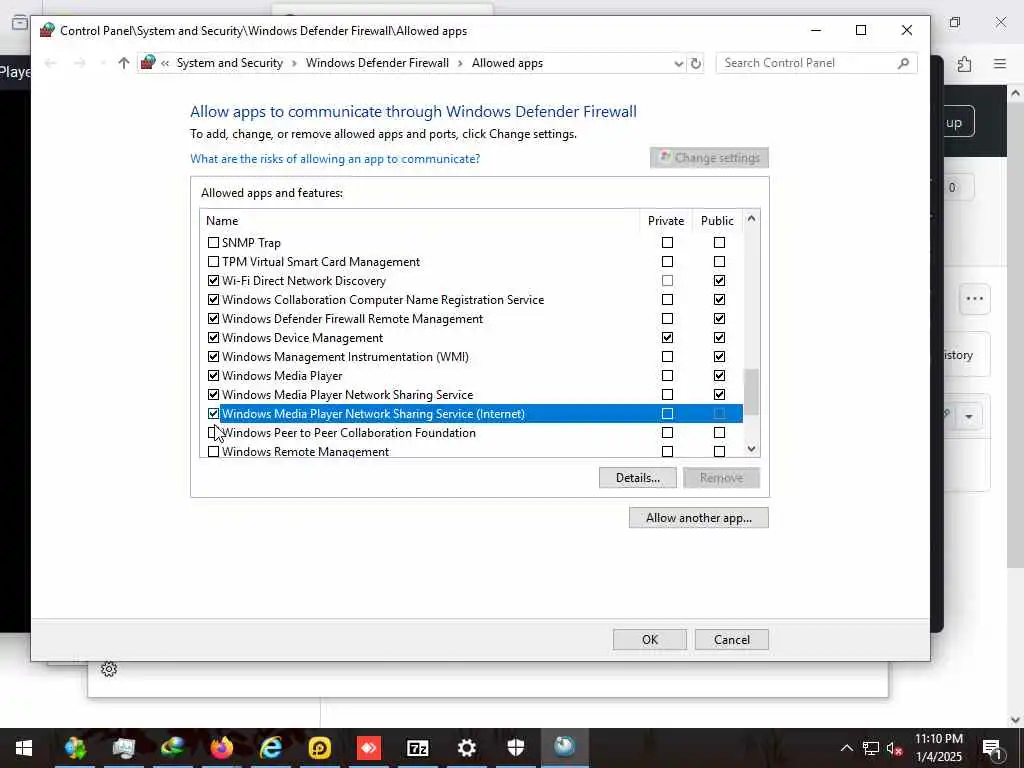Open the active globe app on the taskbar
The image size is (1024, 768).
coord(564,746)
